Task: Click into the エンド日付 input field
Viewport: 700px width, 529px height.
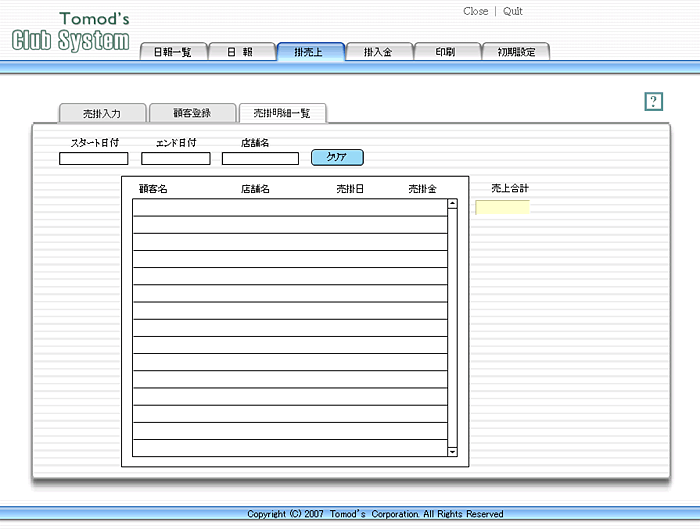Action: pyautogui.click(x=176, y=158)
